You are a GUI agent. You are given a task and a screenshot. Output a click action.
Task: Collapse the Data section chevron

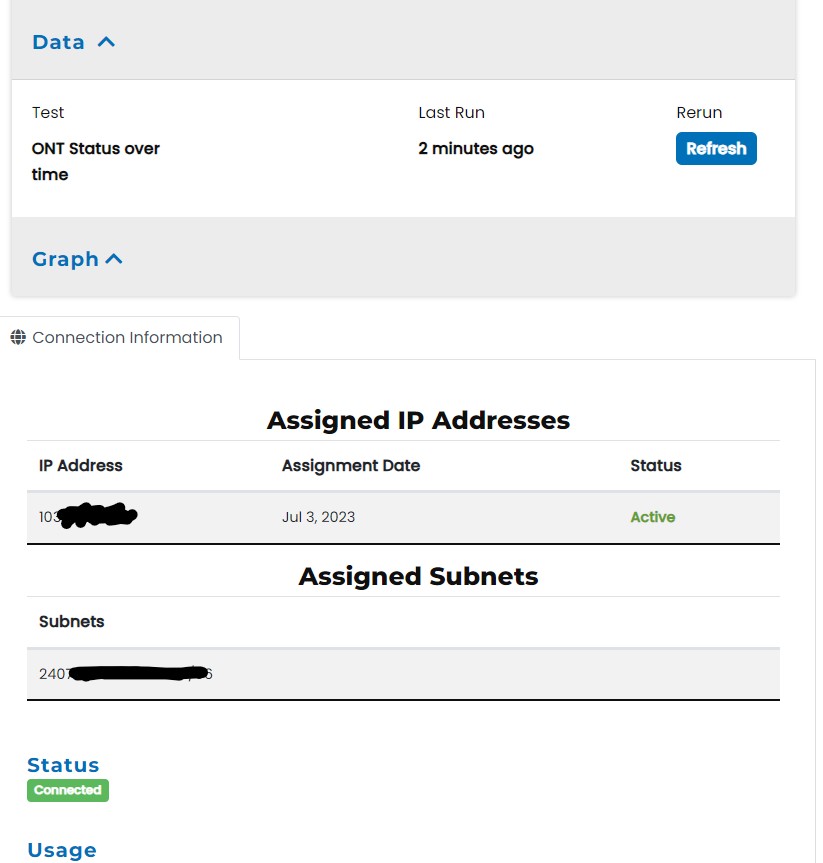pyautogui.click(x=106, y=42)
